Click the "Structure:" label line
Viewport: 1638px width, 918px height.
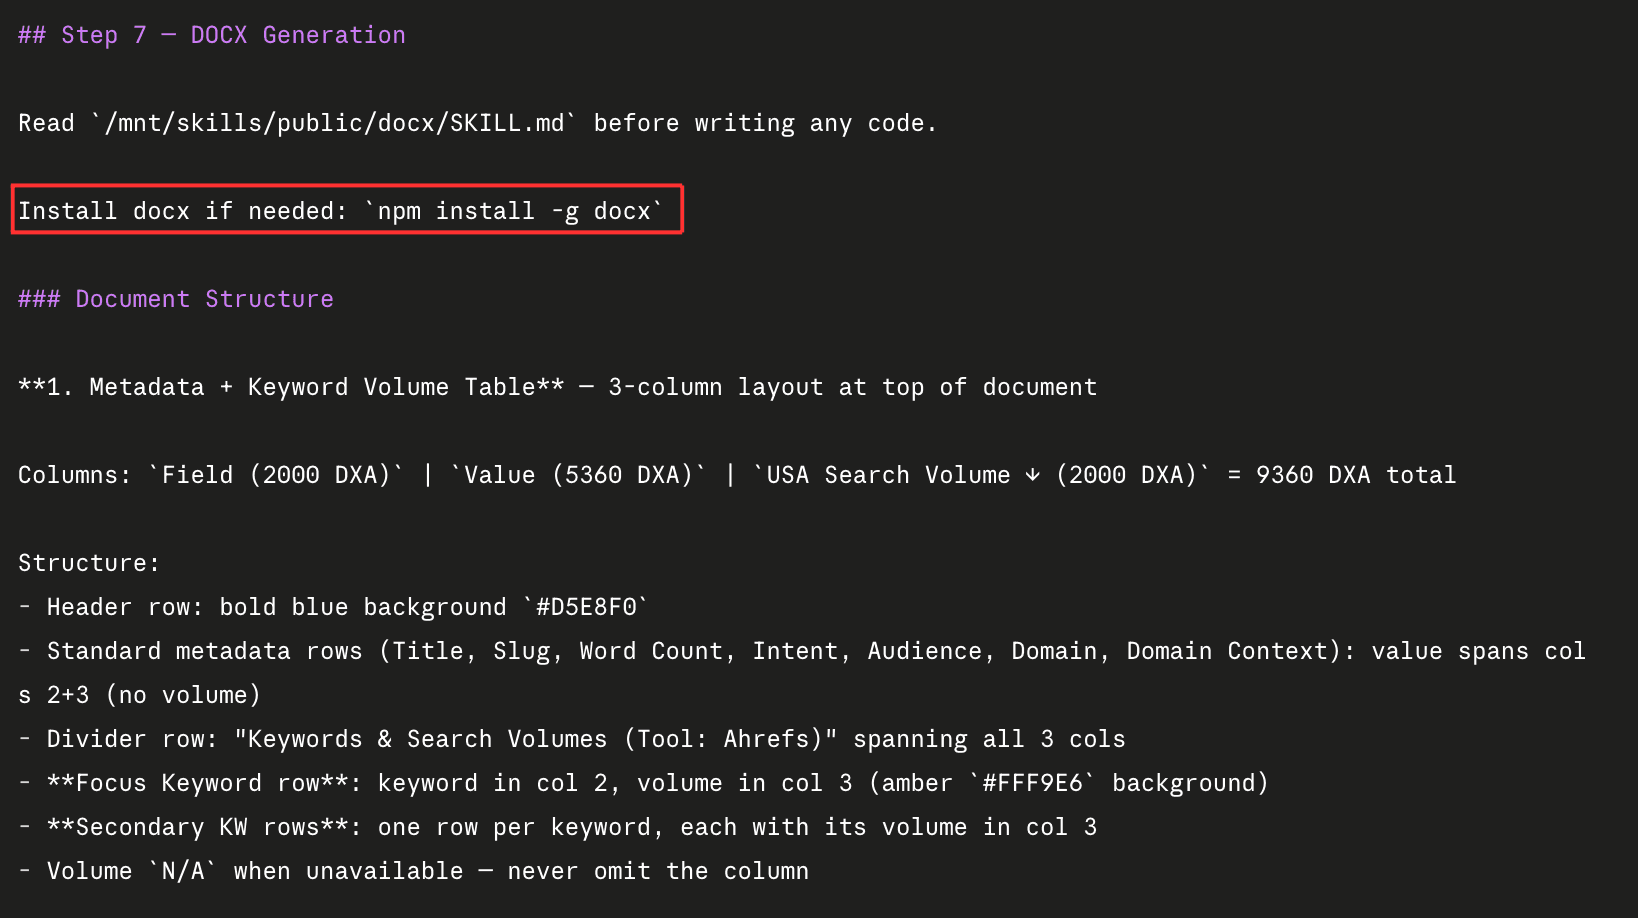tap(89, 563)
